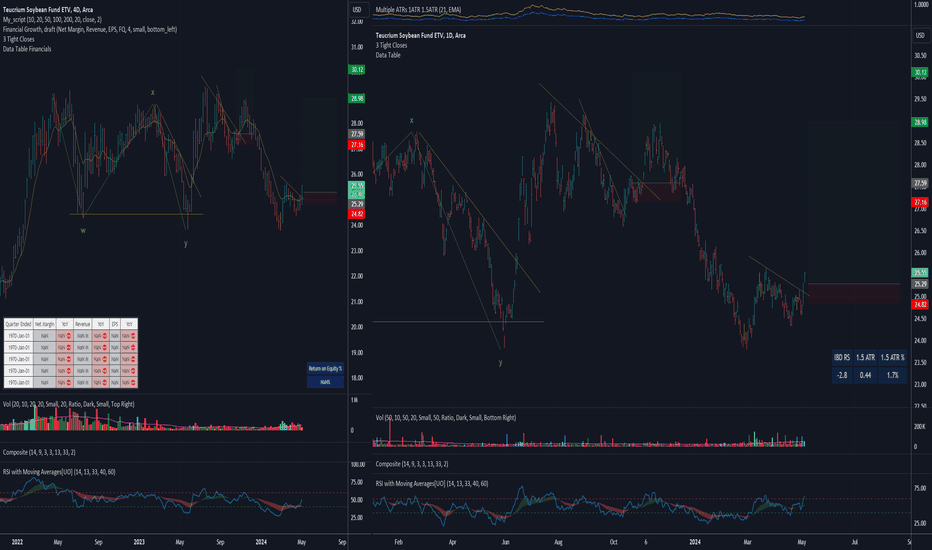Click the Mar label on right time axis
Viewport: 932px width, 550px height.
[748, 542]
